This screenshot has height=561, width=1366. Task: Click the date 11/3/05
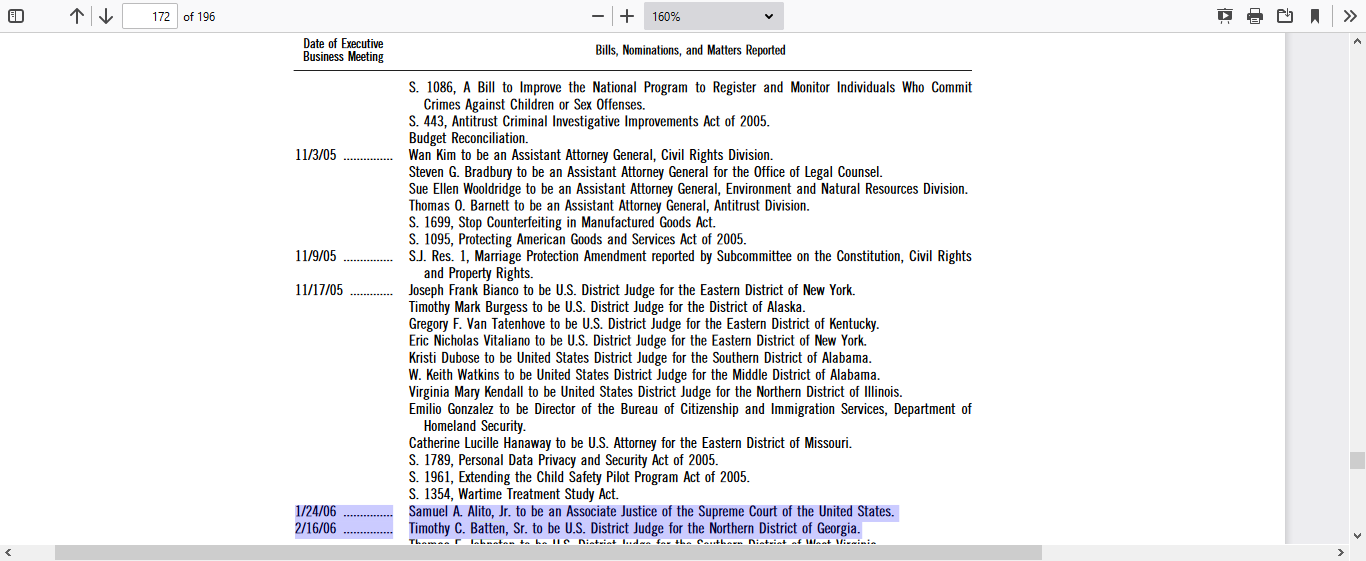pos(316,155)
